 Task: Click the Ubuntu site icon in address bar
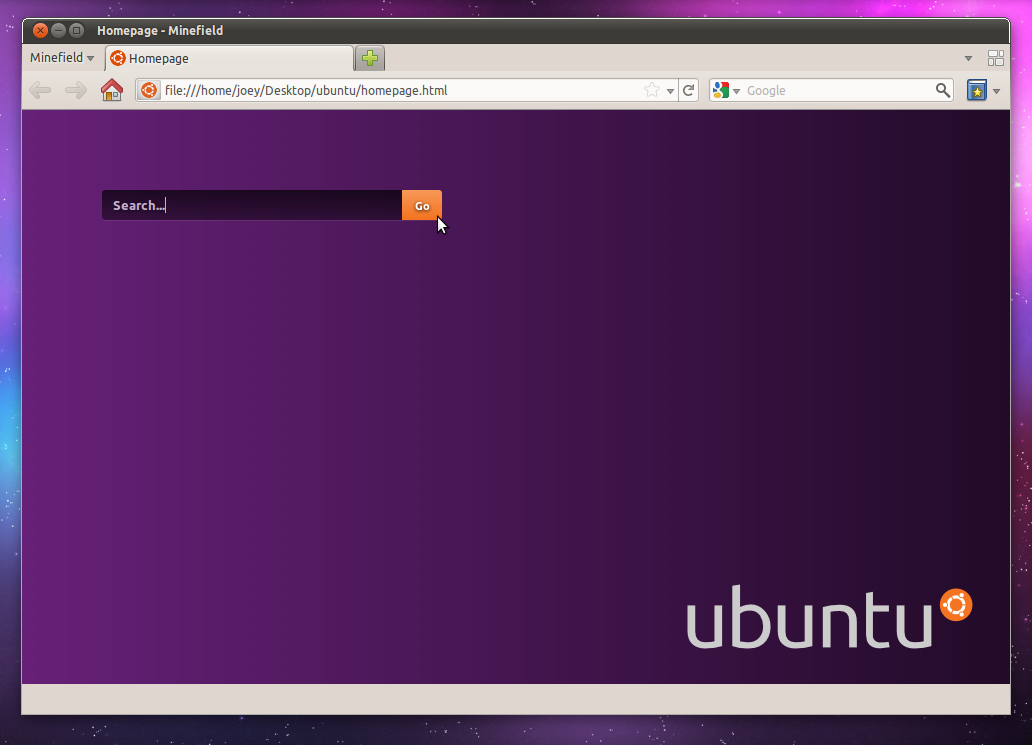click(x=149, y=90)
